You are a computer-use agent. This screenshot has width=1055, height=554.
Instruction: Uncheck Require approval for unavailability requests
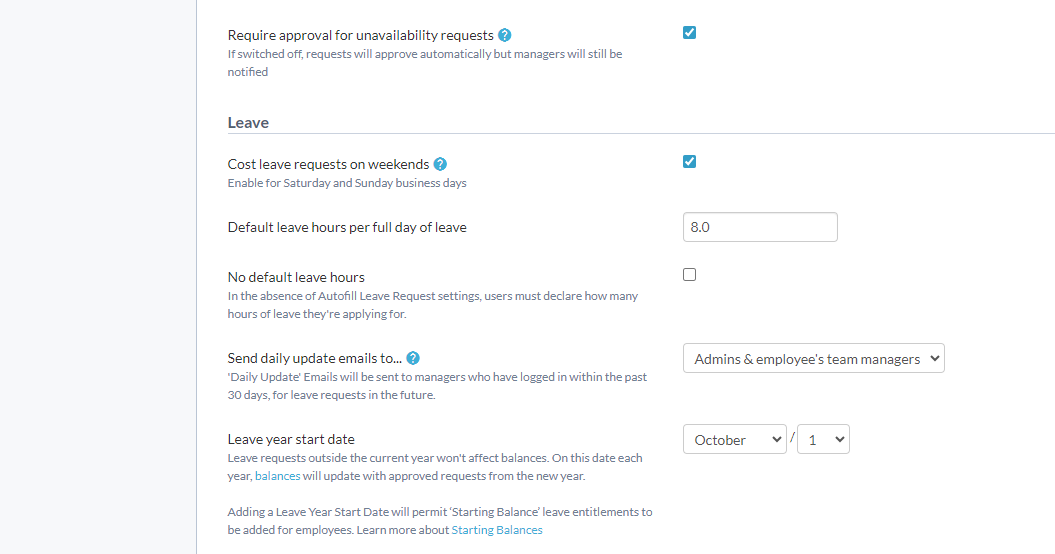click(689, 32)
